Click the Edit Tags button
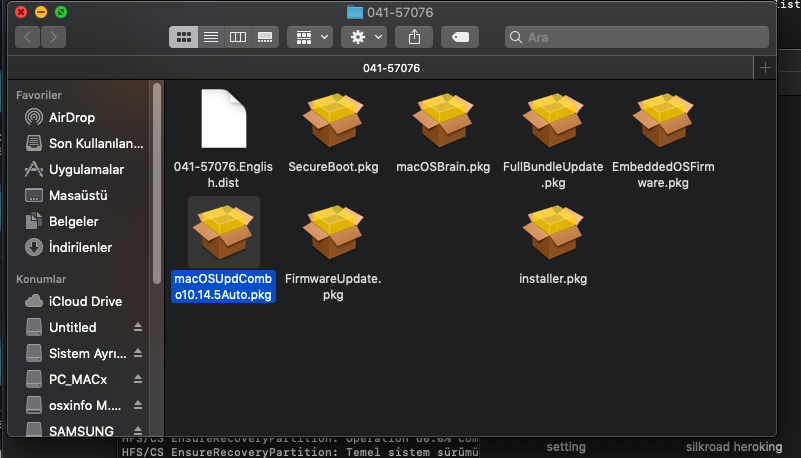 point(459,37)
